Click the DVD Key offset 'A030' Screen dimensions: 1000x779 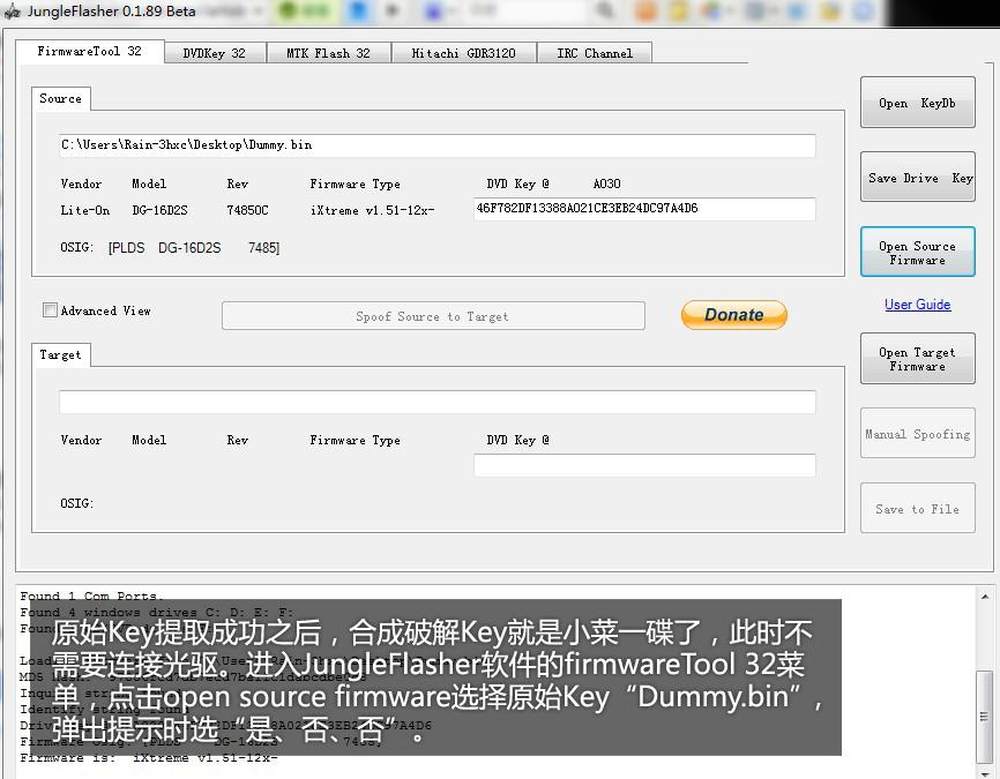pos(607,184)
